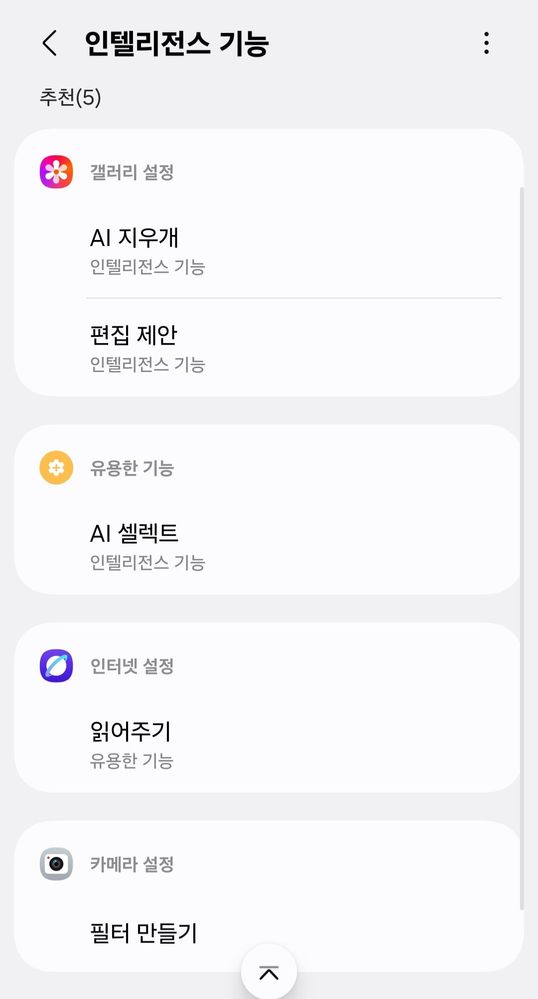Open the AI 셀렉트 feature

[268, 546]
